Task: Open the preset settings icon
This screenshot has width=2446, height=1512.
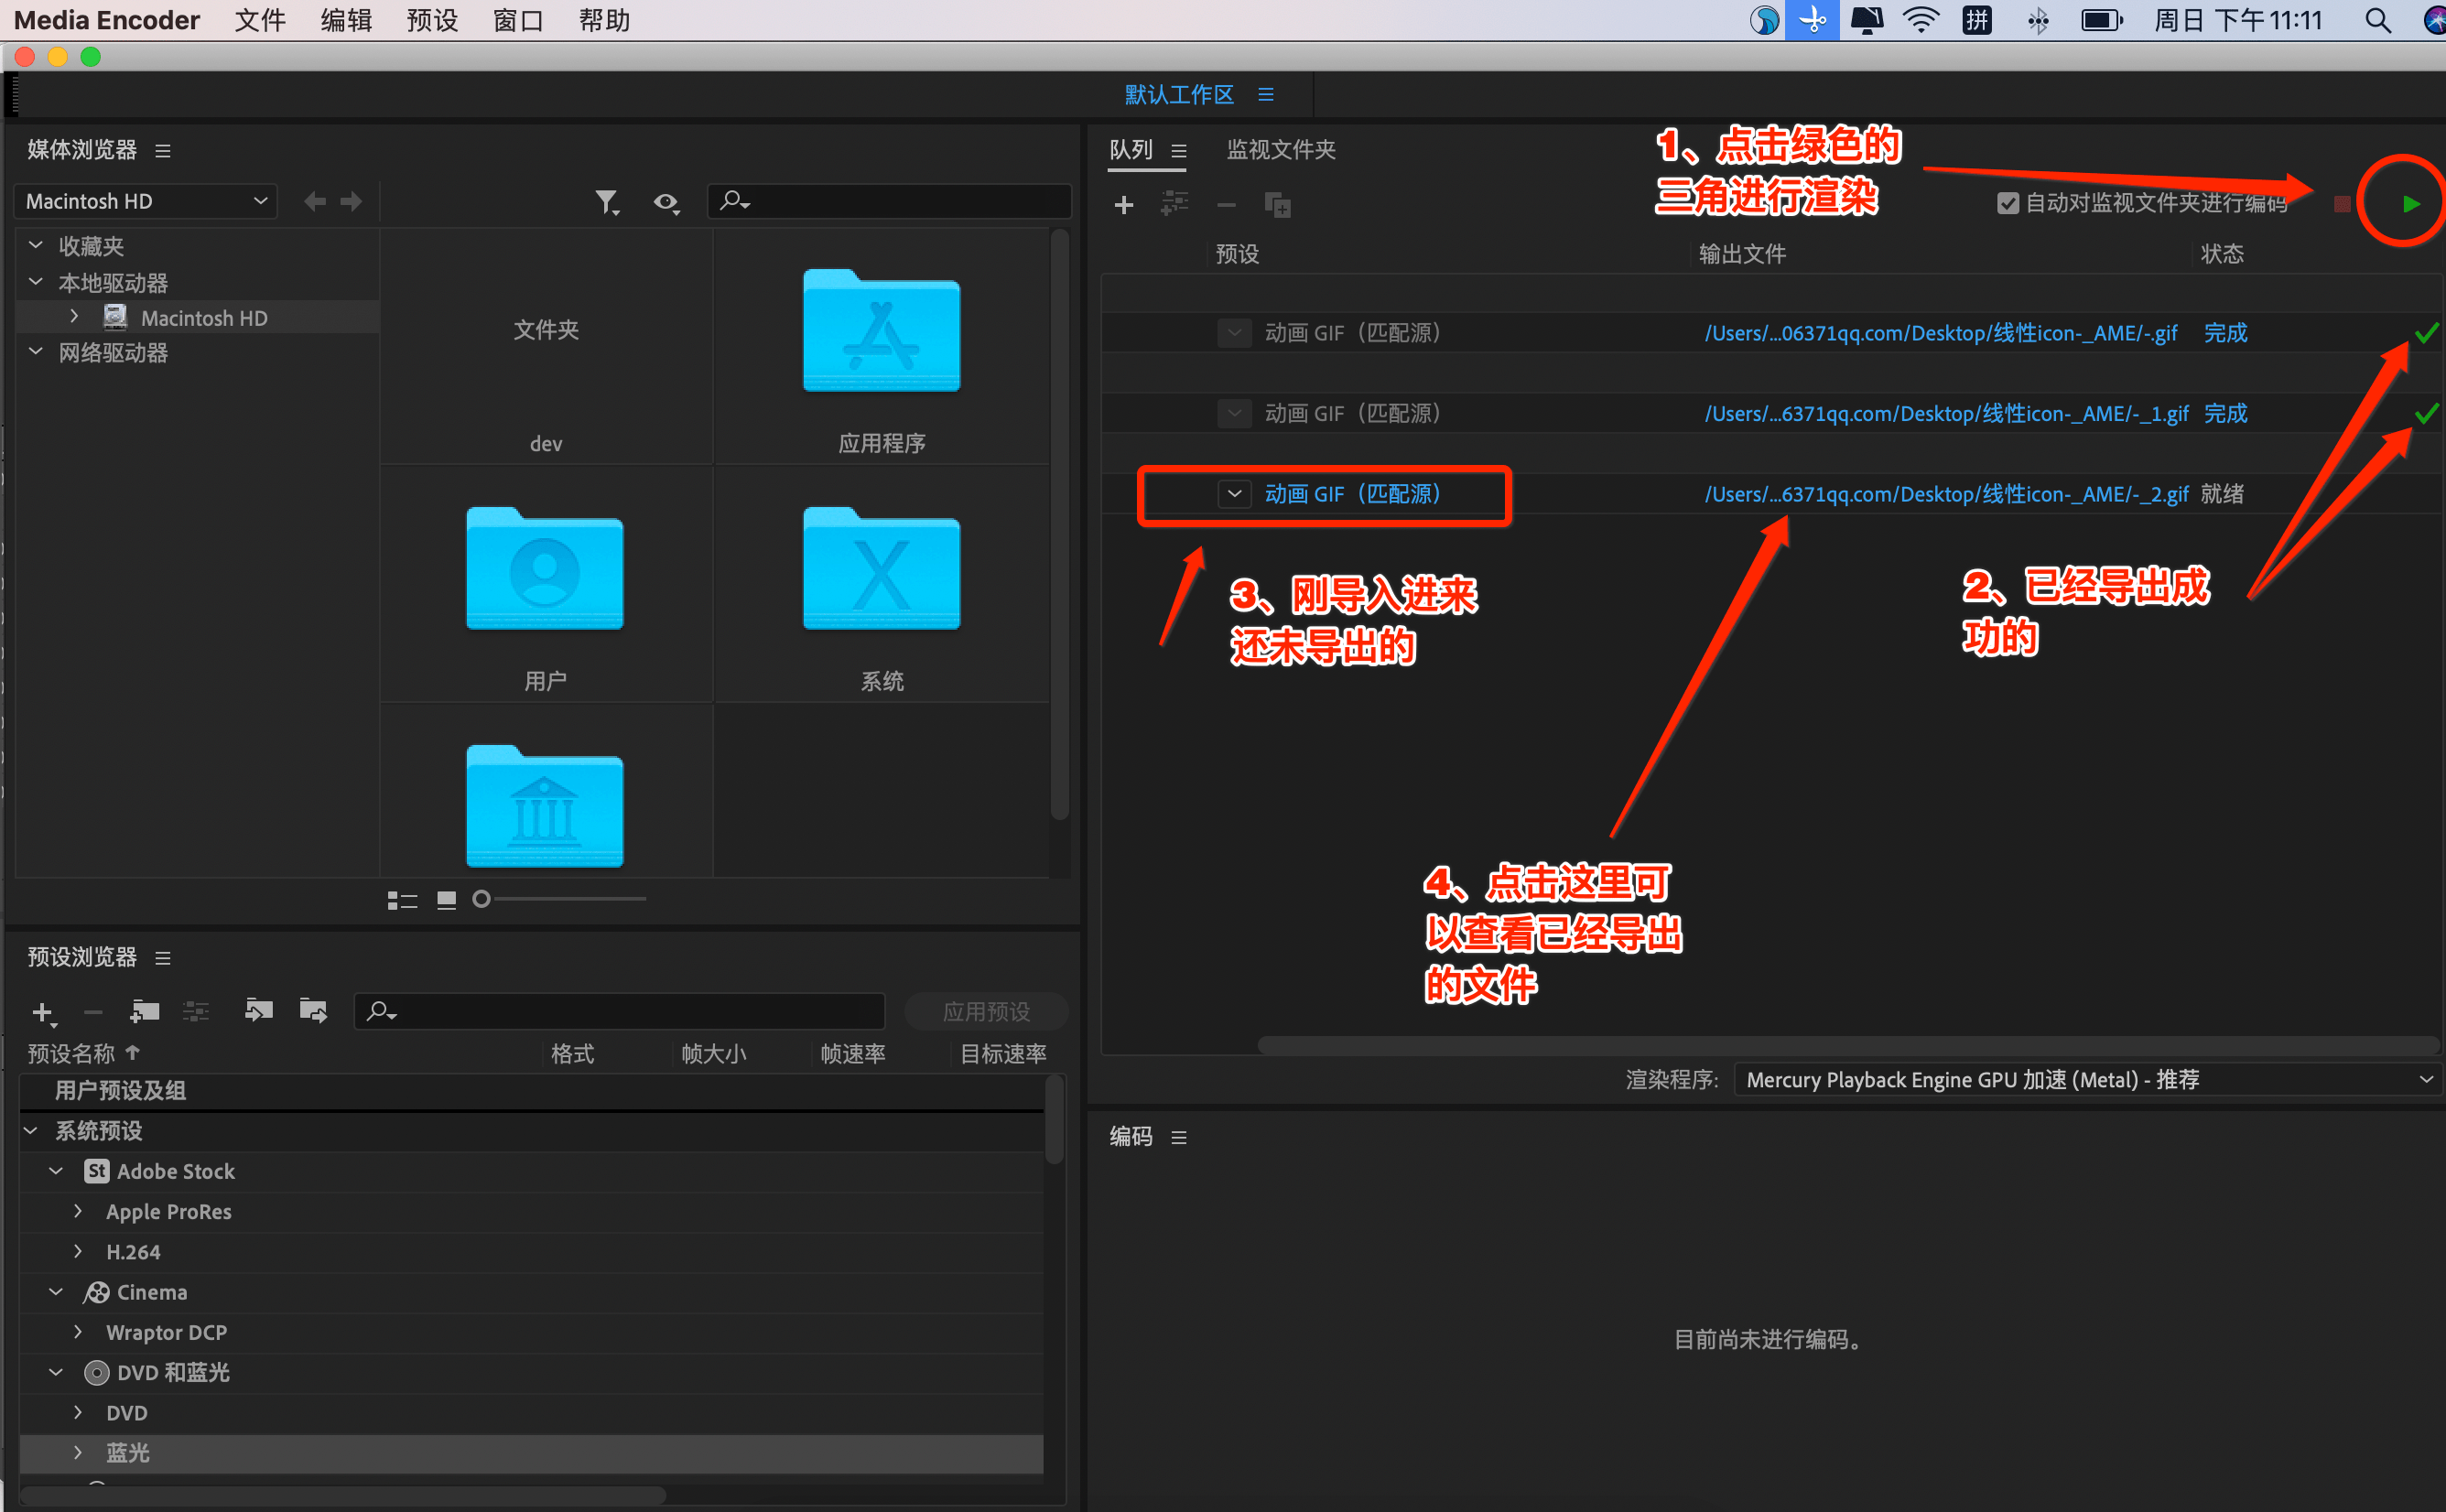Action: point(196,1012)
